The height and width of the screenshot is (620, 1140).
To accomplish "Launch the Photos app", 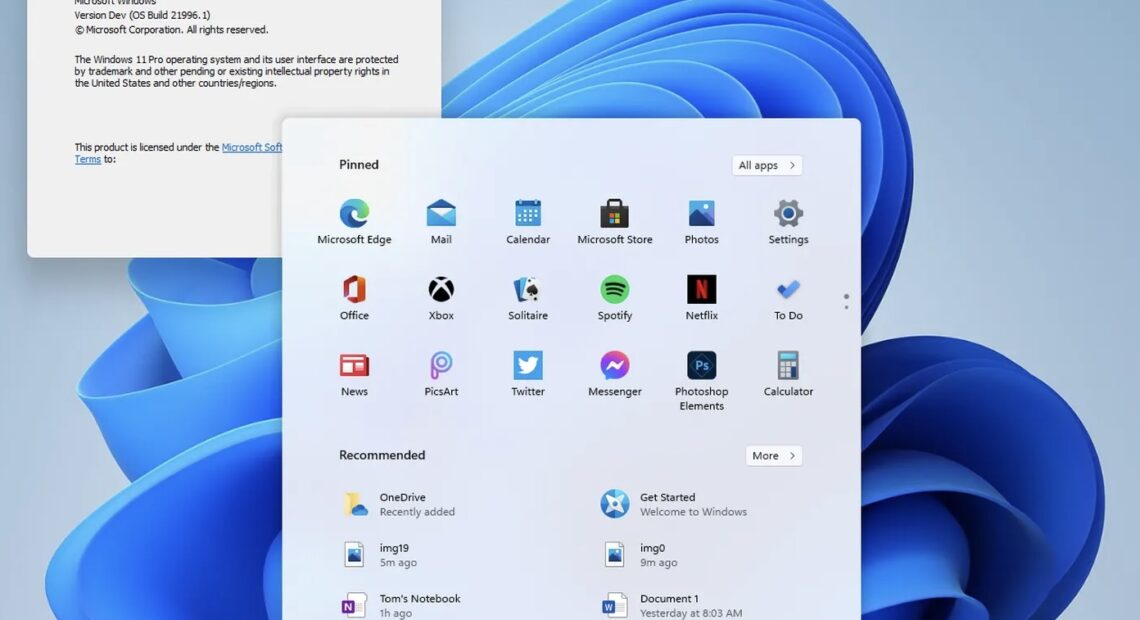I will coord(701,218).
